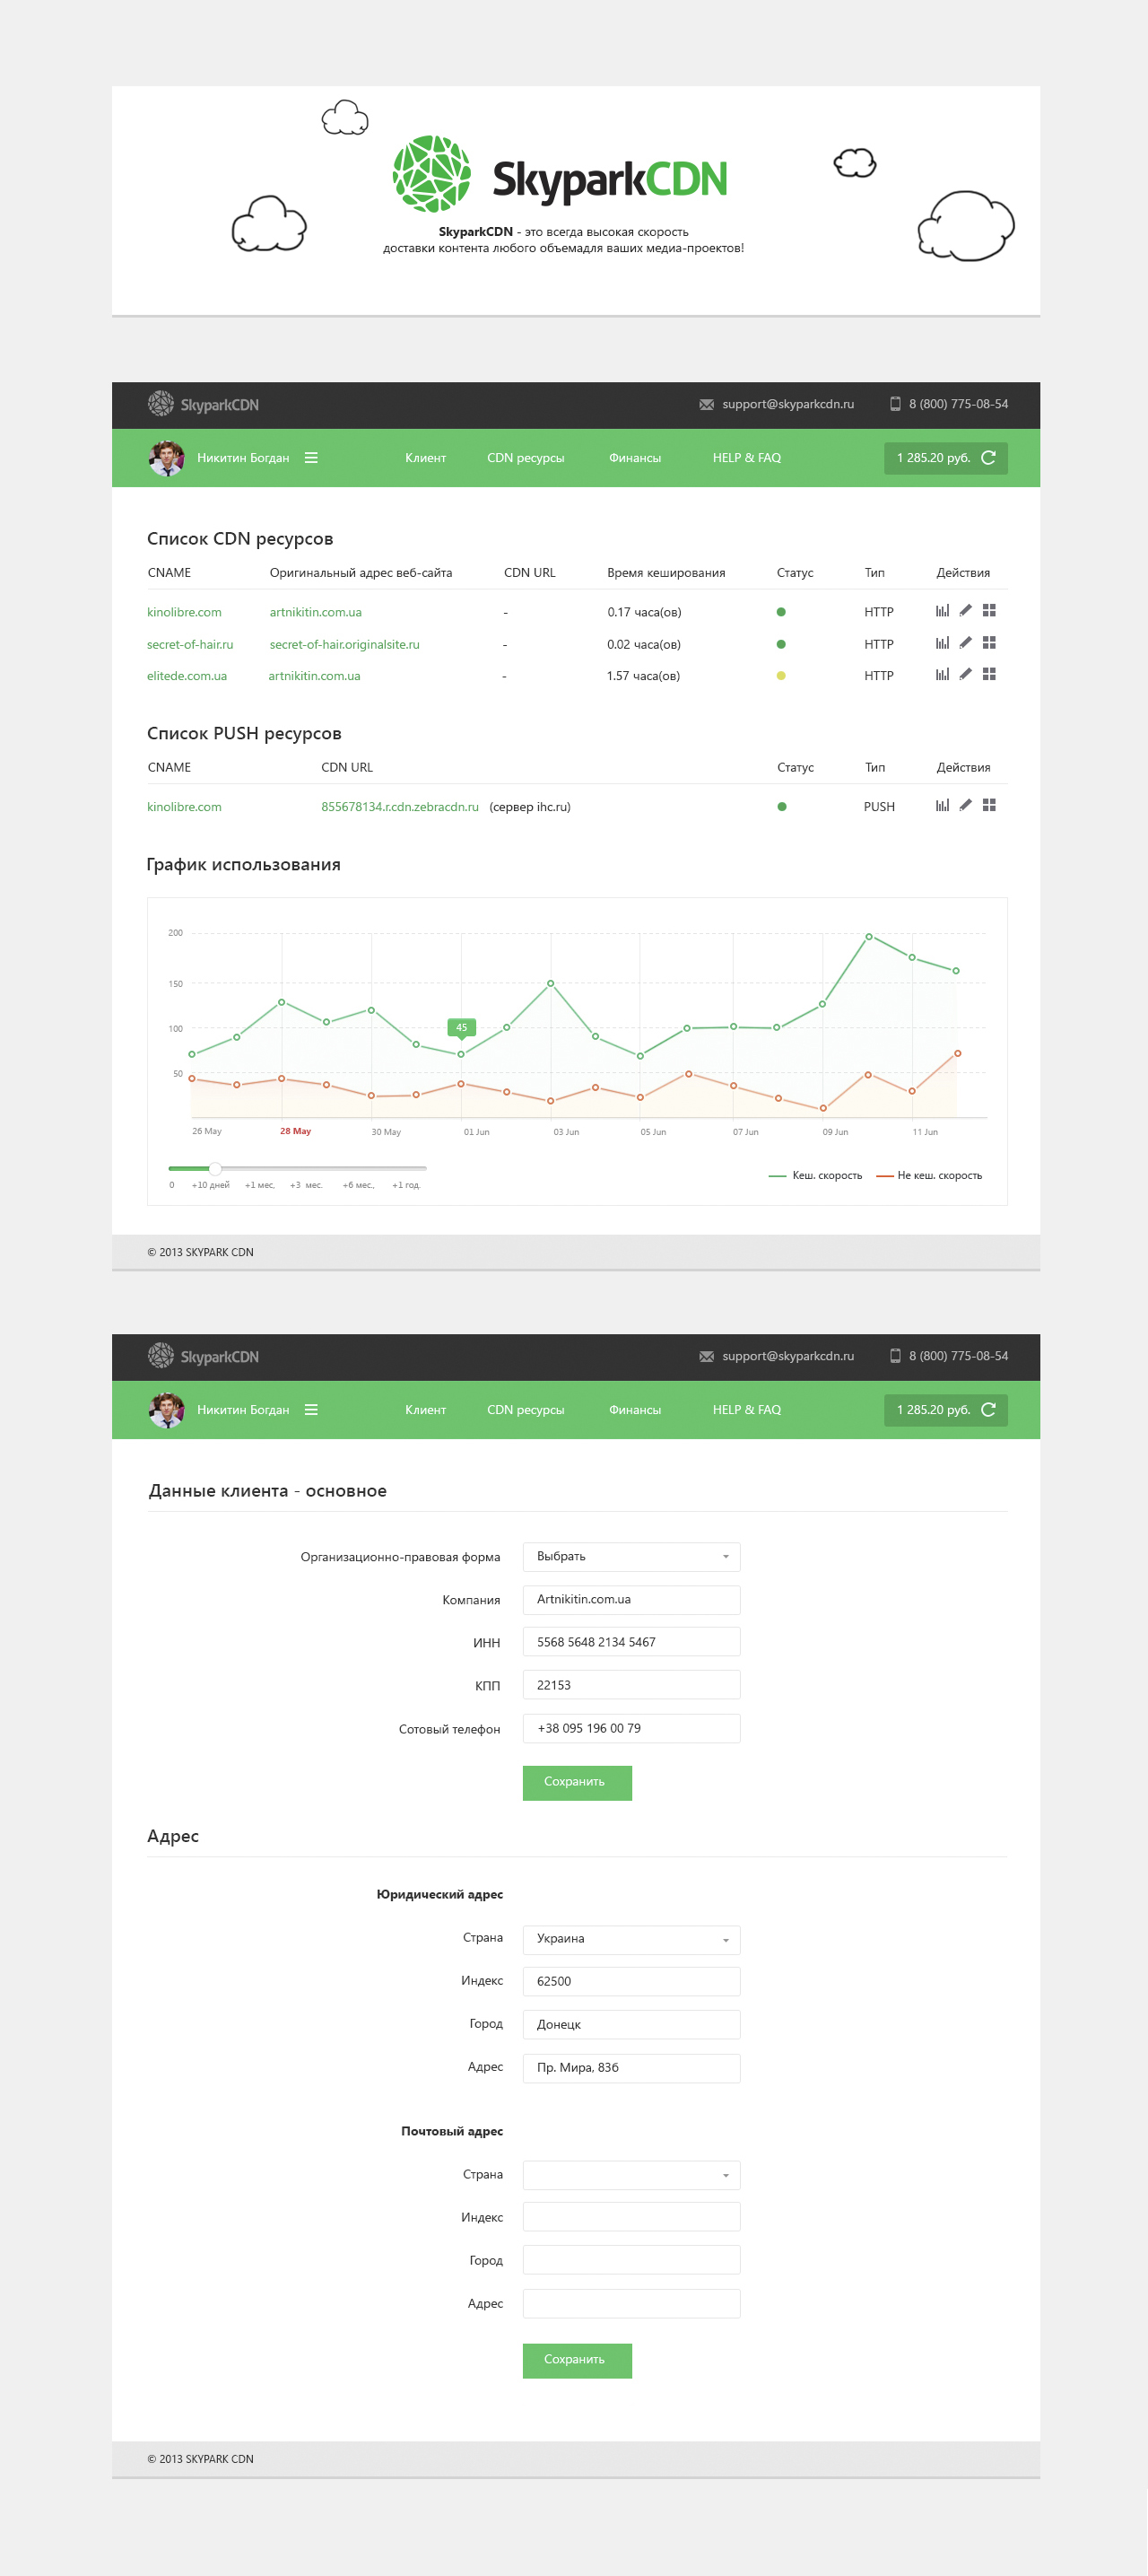The height and width of the screenshot is (2576, 1148).
Task: Save the main client data with Сохранить
Action: click(x=577, y=1782)
